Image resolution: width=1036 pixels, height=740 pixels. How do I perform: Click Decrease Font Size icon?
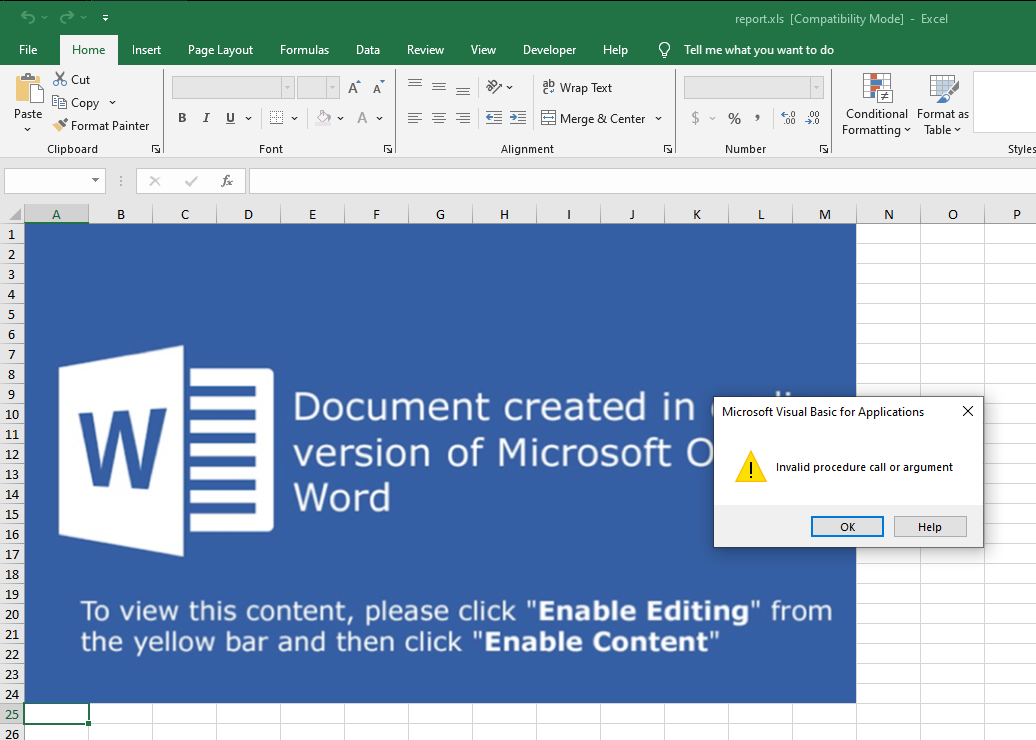click(378, 87)
